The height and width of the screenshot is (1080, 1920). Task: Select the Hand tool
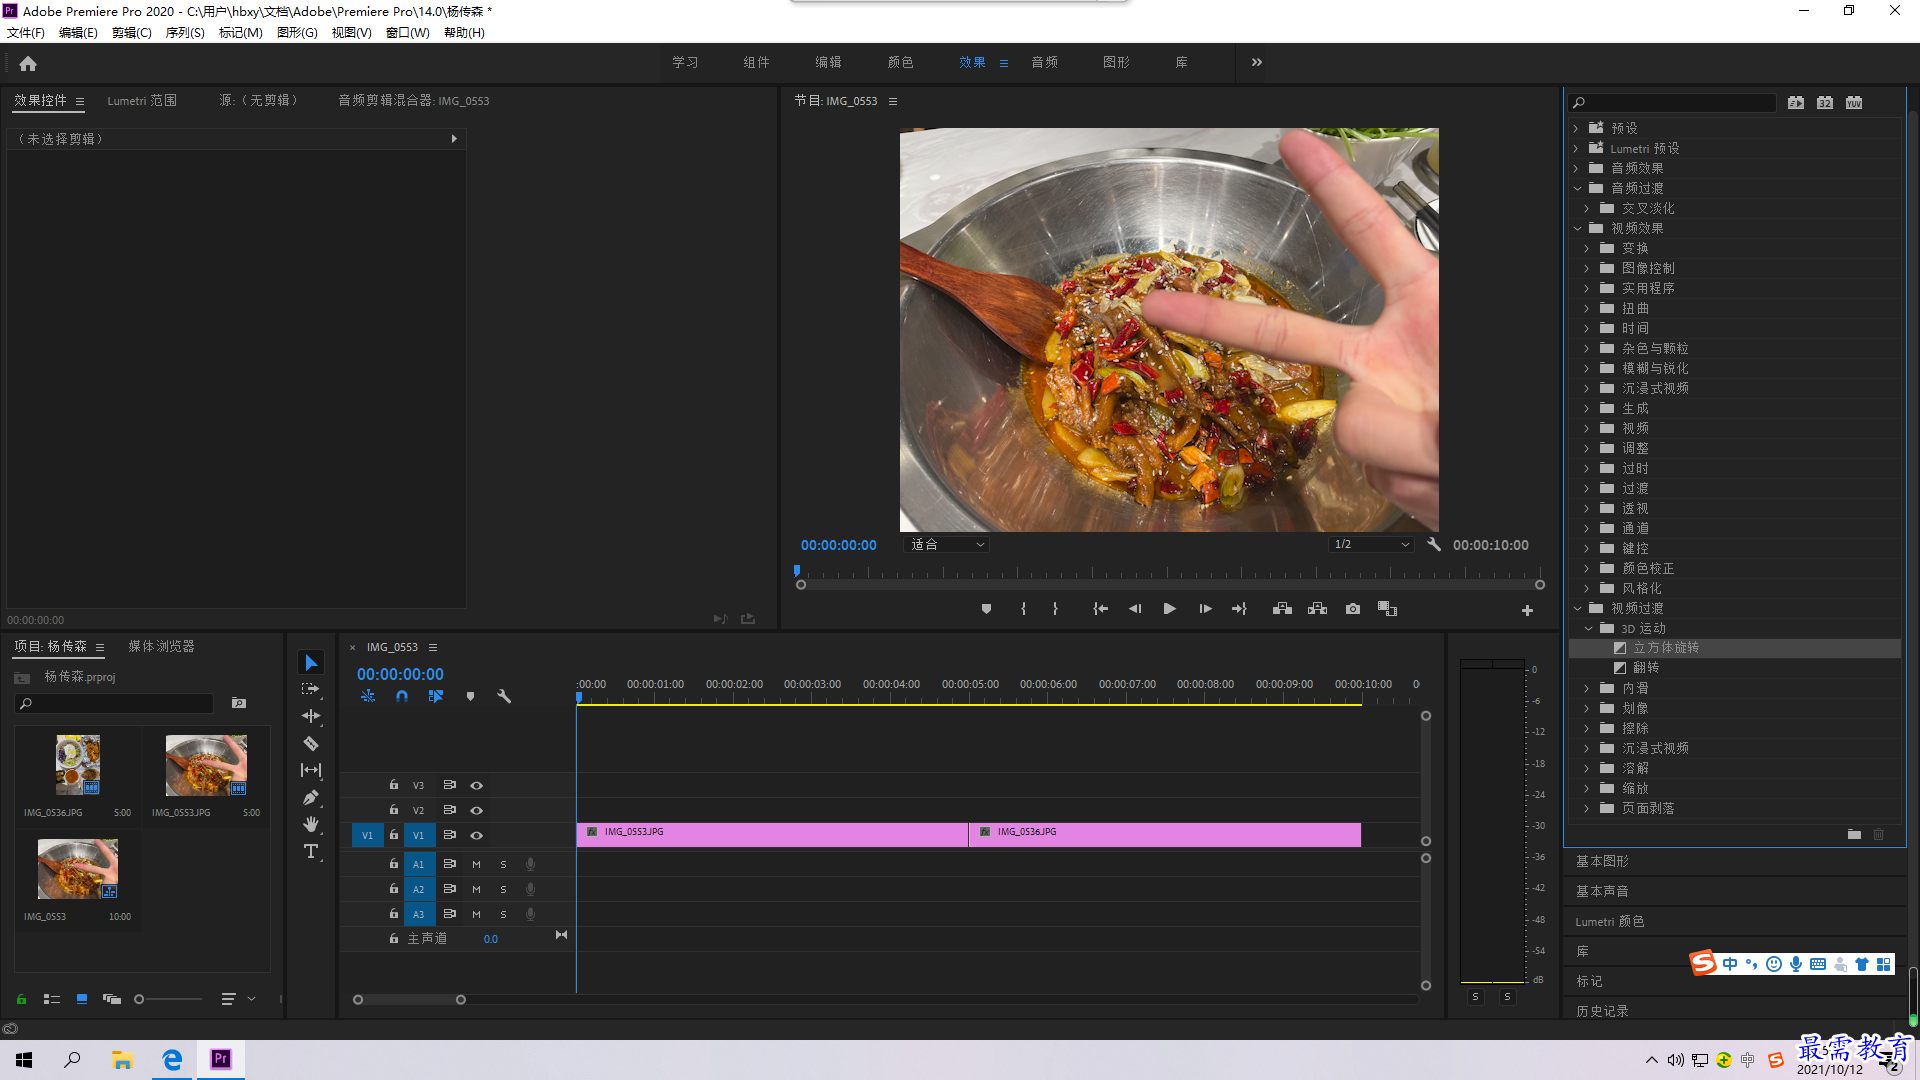tap(311, 824)
